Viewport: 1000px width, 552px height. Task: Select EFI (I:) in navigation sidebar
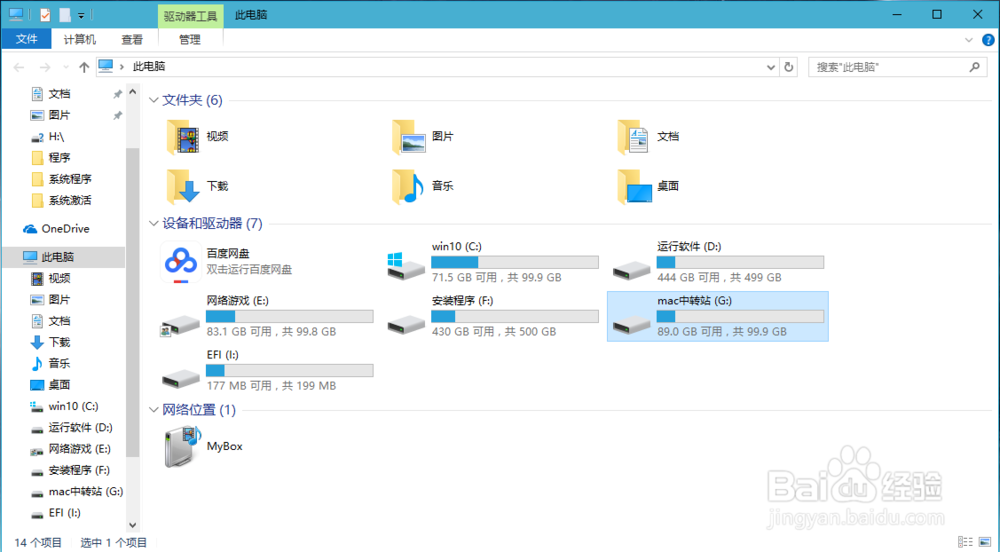64,513
